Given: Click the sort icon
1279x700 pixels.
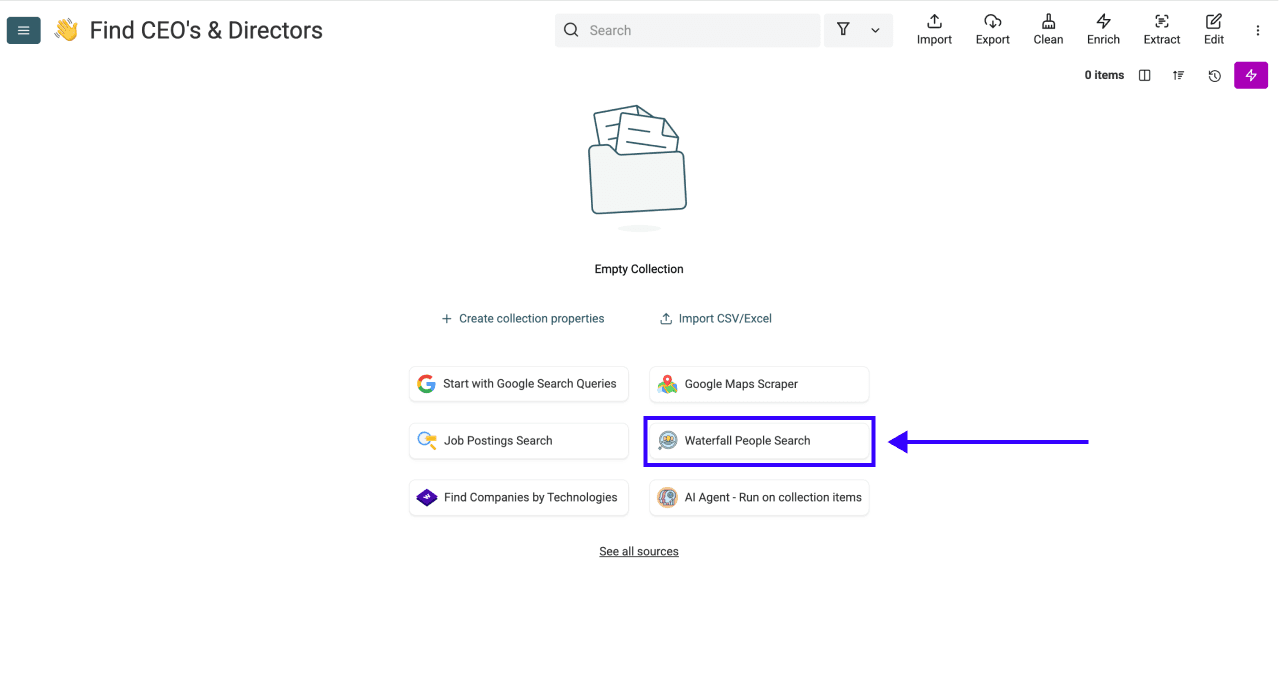Looking at the screenshot, I should (x=1178, y=75).
